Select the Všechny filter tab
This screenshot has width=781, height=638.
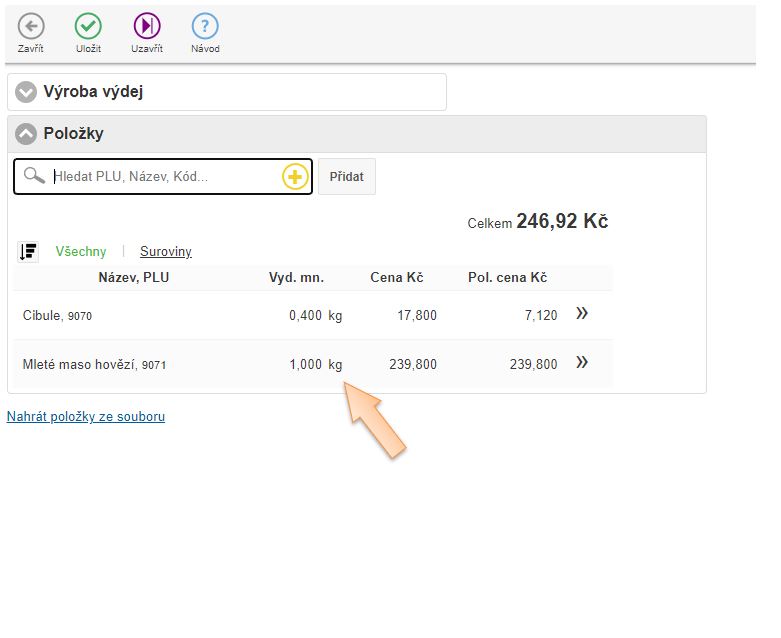81,252
